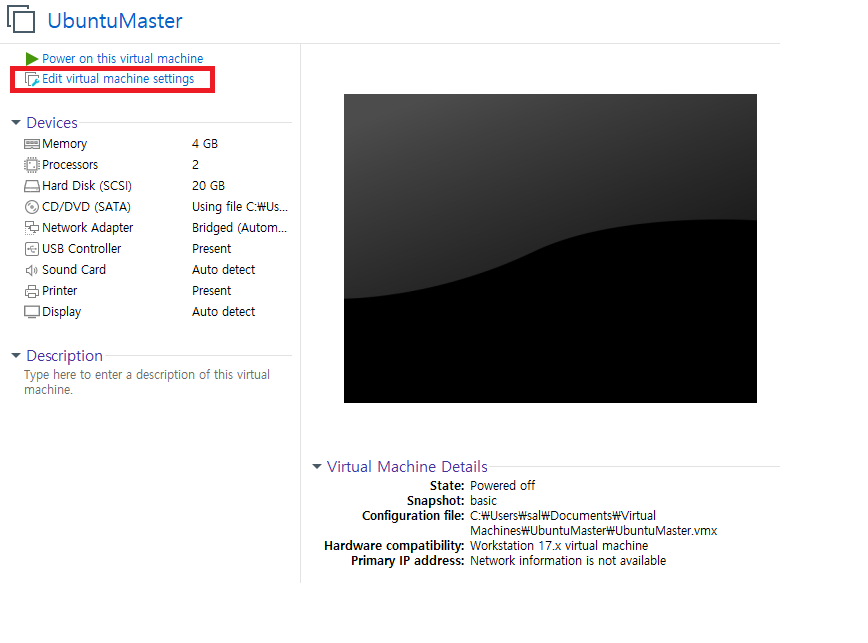Click the Printer Present value
The width and height of the screenshot is (868, 643).
(x=211, y=291)
